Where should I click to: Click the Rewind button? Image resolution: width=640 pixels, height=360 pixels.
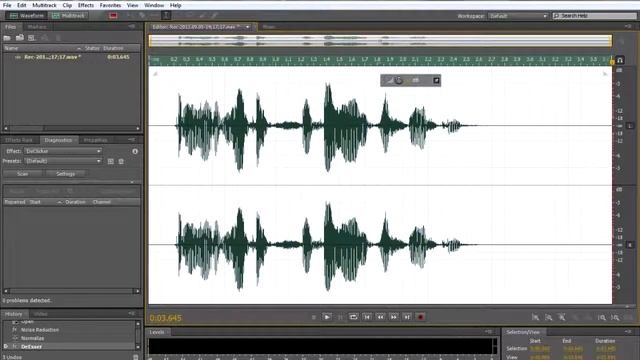tap(380, 317)
